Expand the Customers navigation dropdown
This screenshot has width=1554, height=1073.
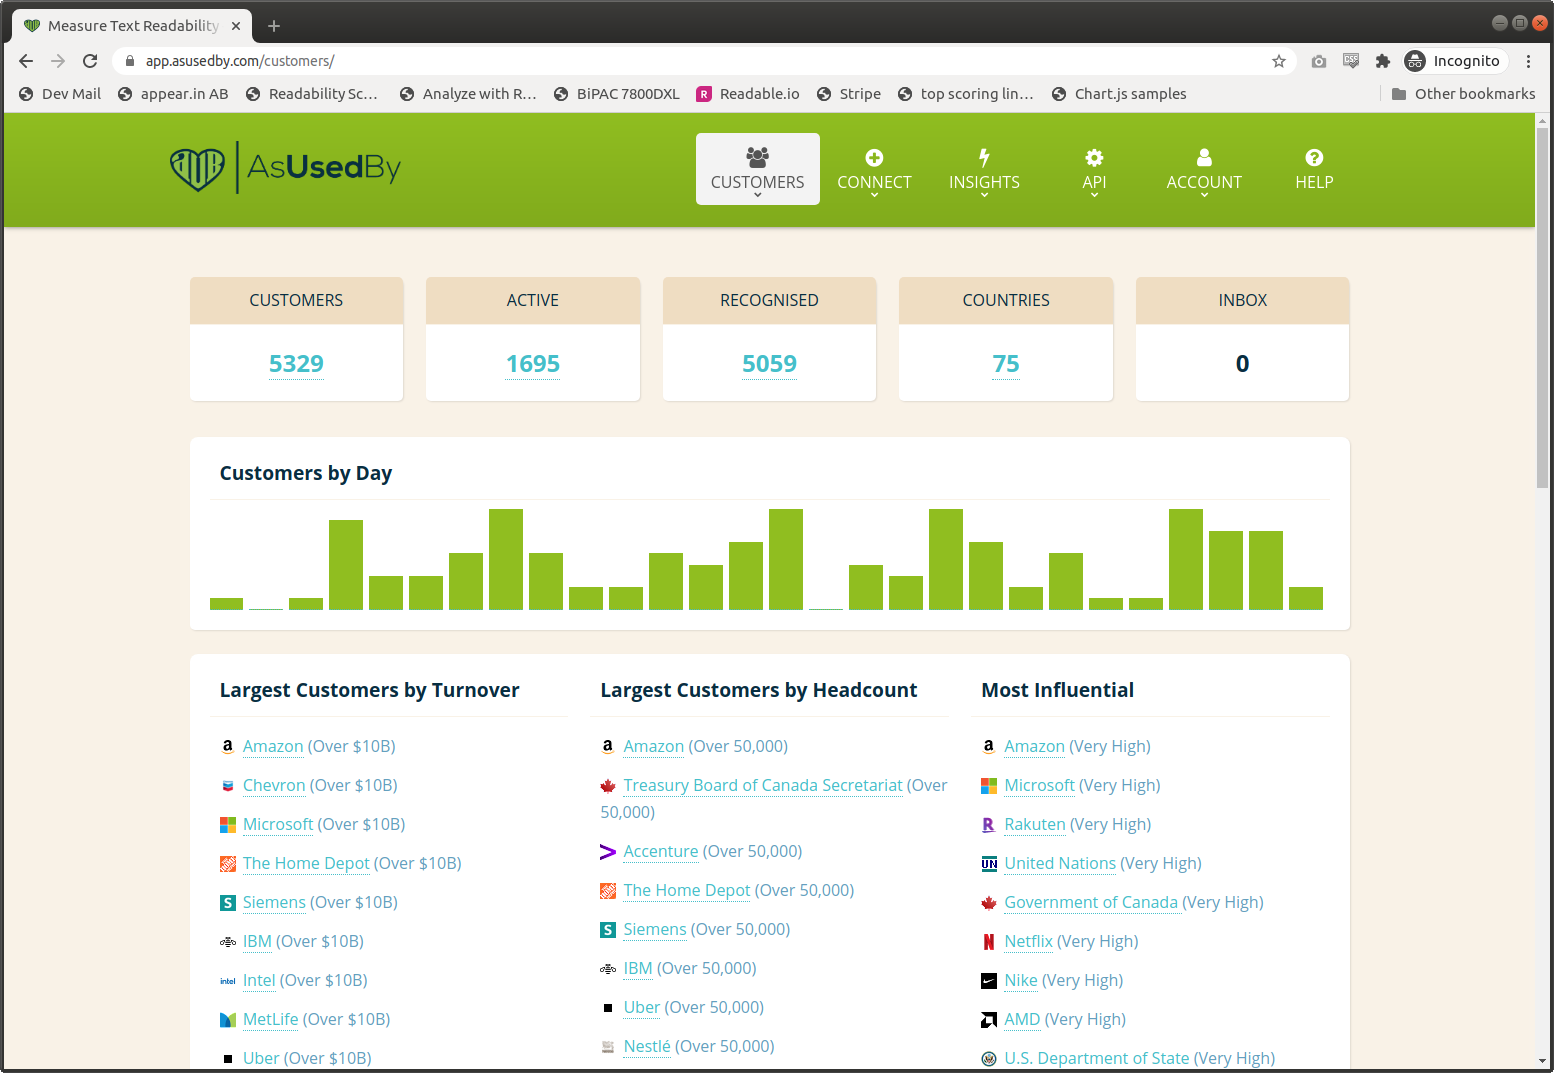pyautogui.click(x=757, y=169)
